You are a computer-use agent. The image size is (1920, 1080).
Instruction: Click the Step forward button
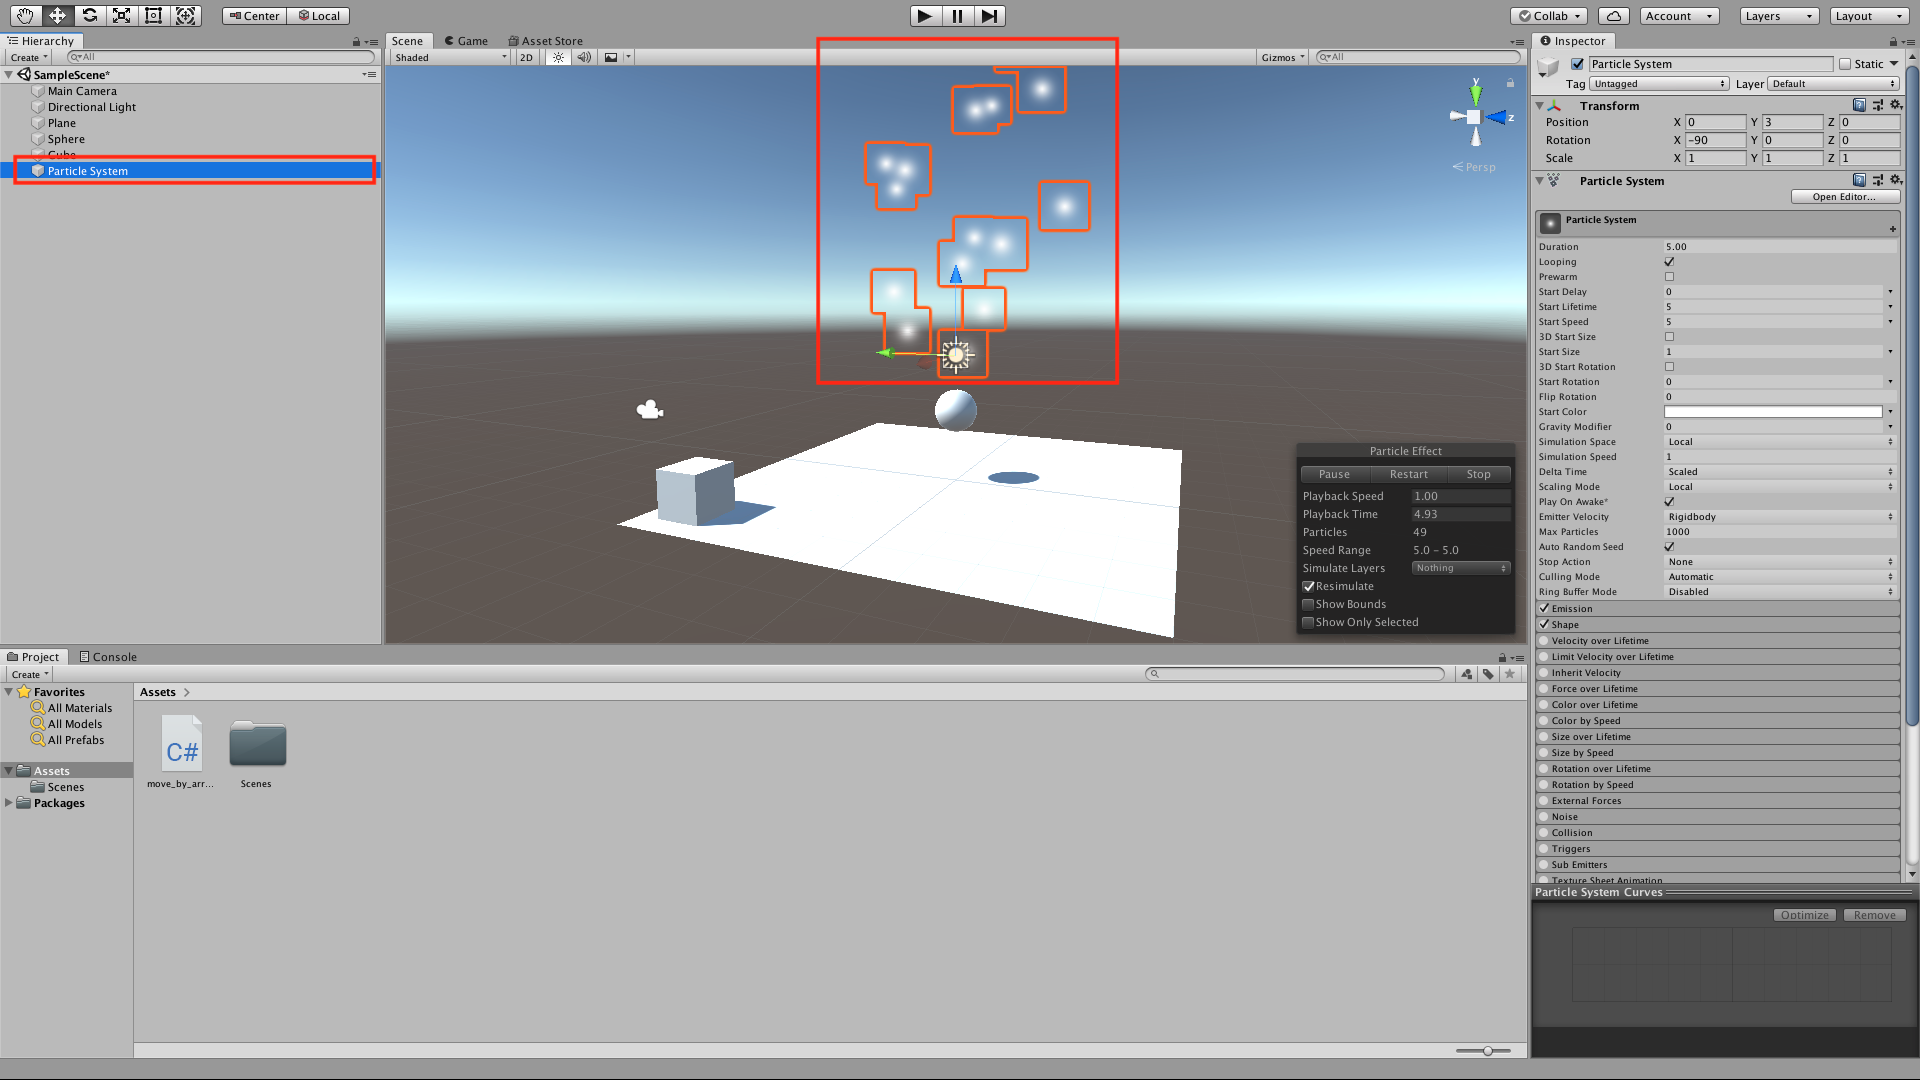(989, 15)
